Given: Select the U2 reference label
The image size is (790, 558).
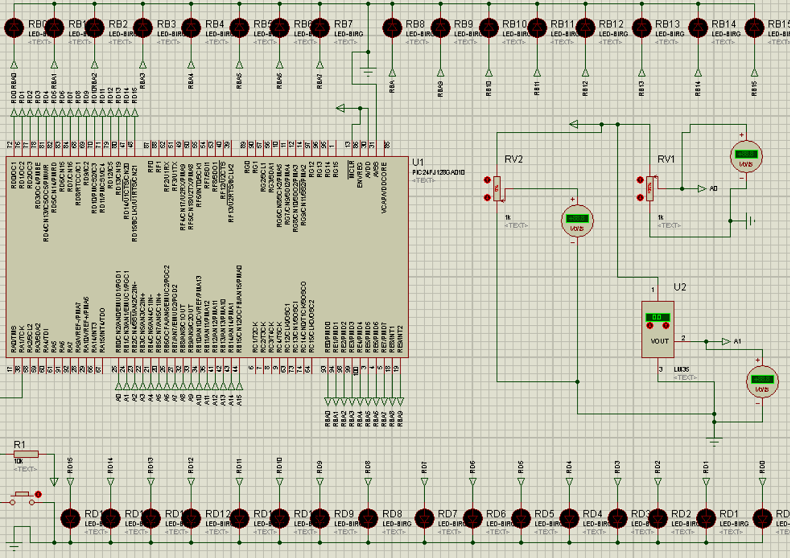Looking at the screenshot, I should (x=680, y=288).
